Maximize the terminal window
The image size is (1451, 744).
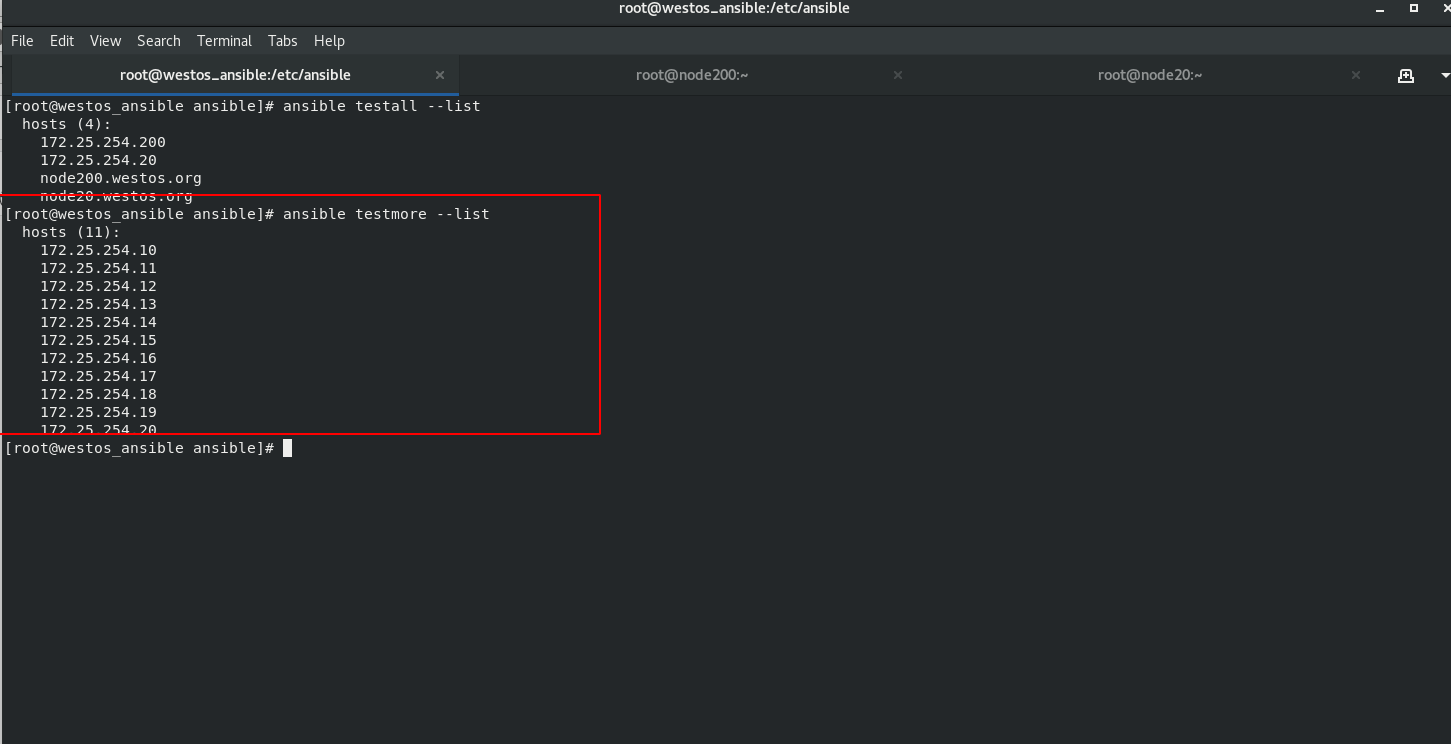coord(1414,8)
